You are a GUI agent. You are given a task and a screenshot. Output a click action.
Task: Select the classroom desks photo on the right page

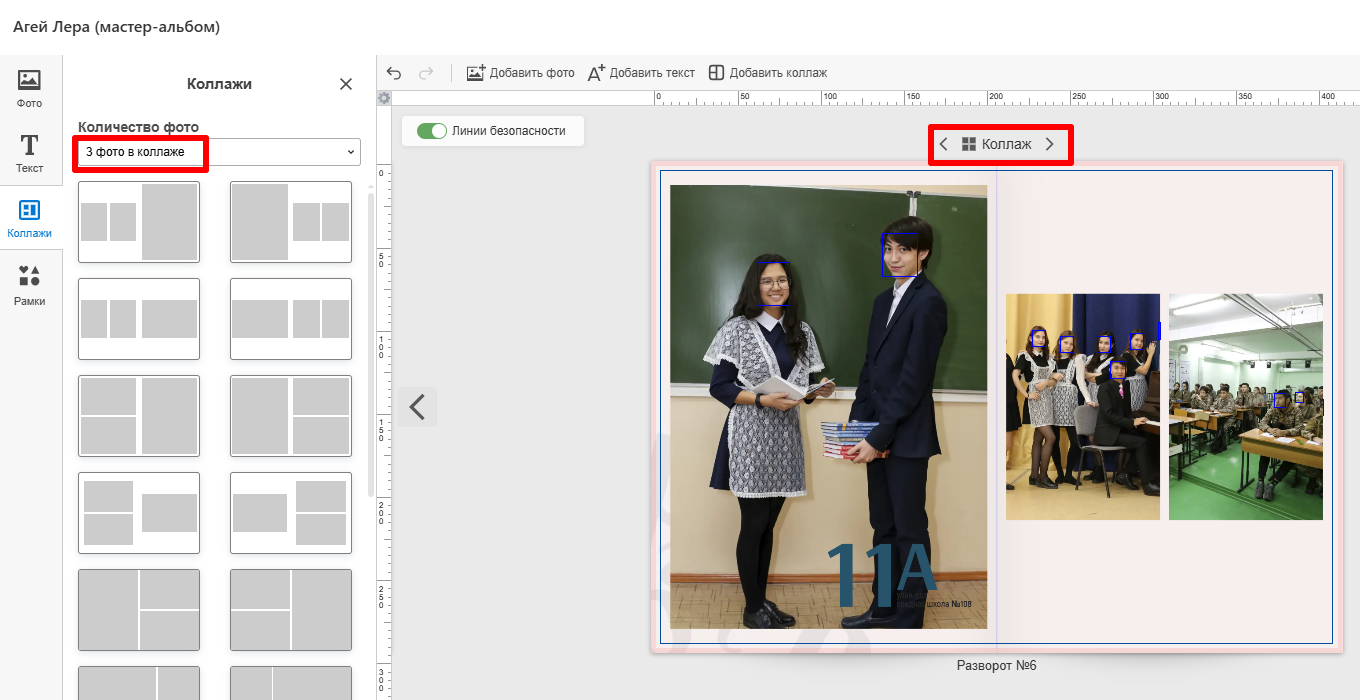[x=1245, y=406]
